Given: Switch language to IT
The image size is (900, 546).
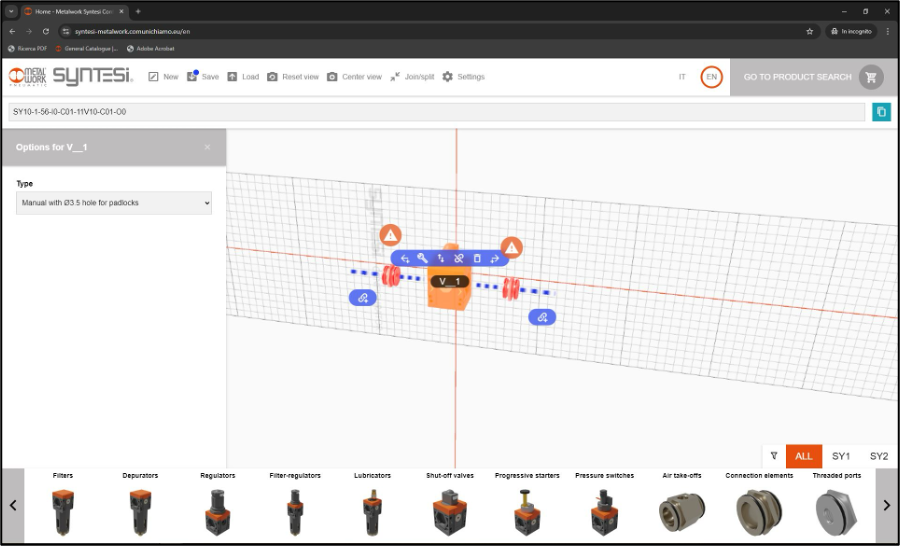Looking at the screenshot, I should coord(682,77).
